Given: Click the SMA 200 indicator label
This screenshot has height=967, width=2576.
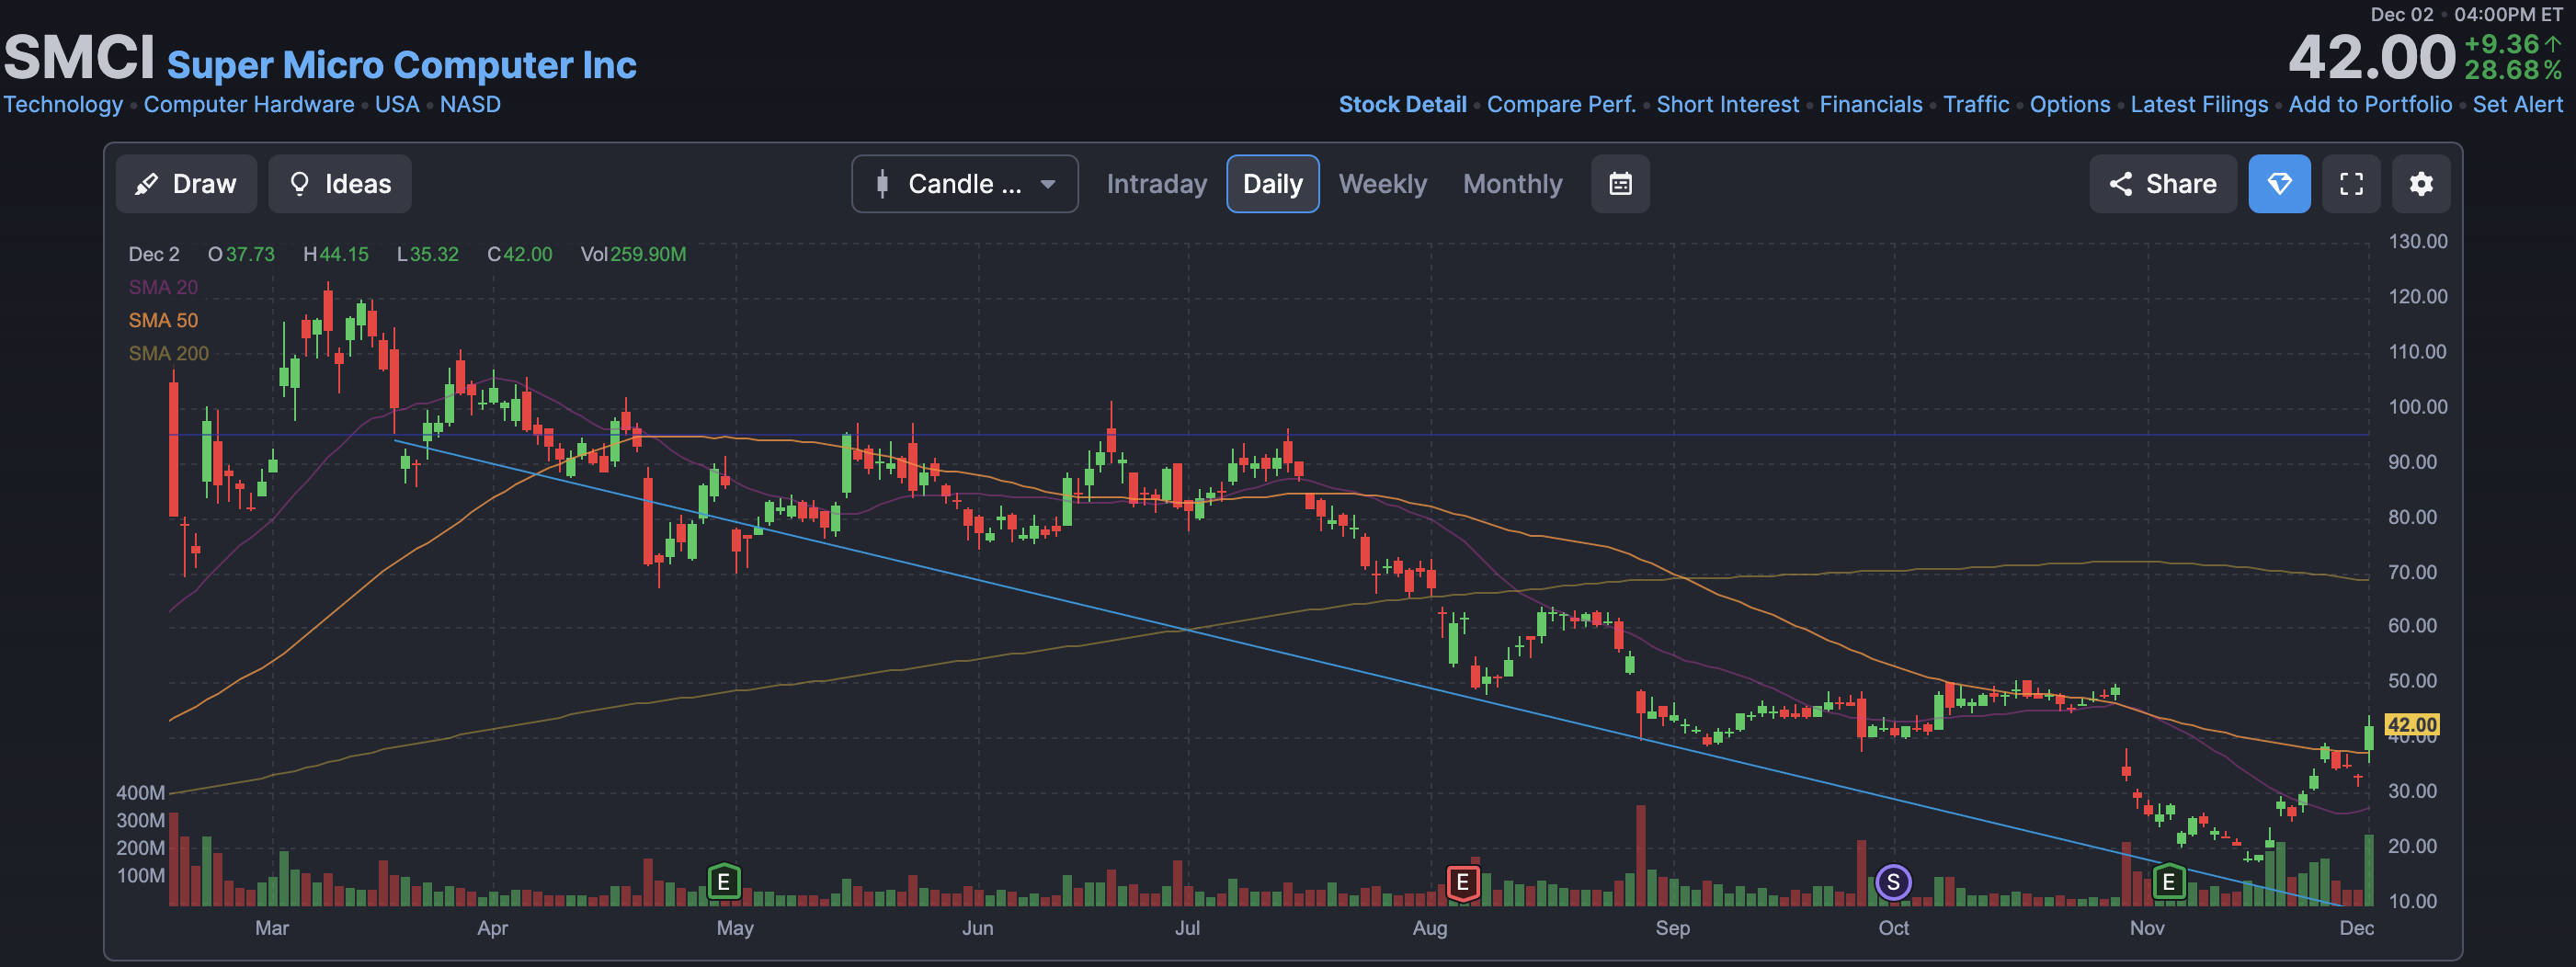Looking at the screenshot, I should (168, 353).
